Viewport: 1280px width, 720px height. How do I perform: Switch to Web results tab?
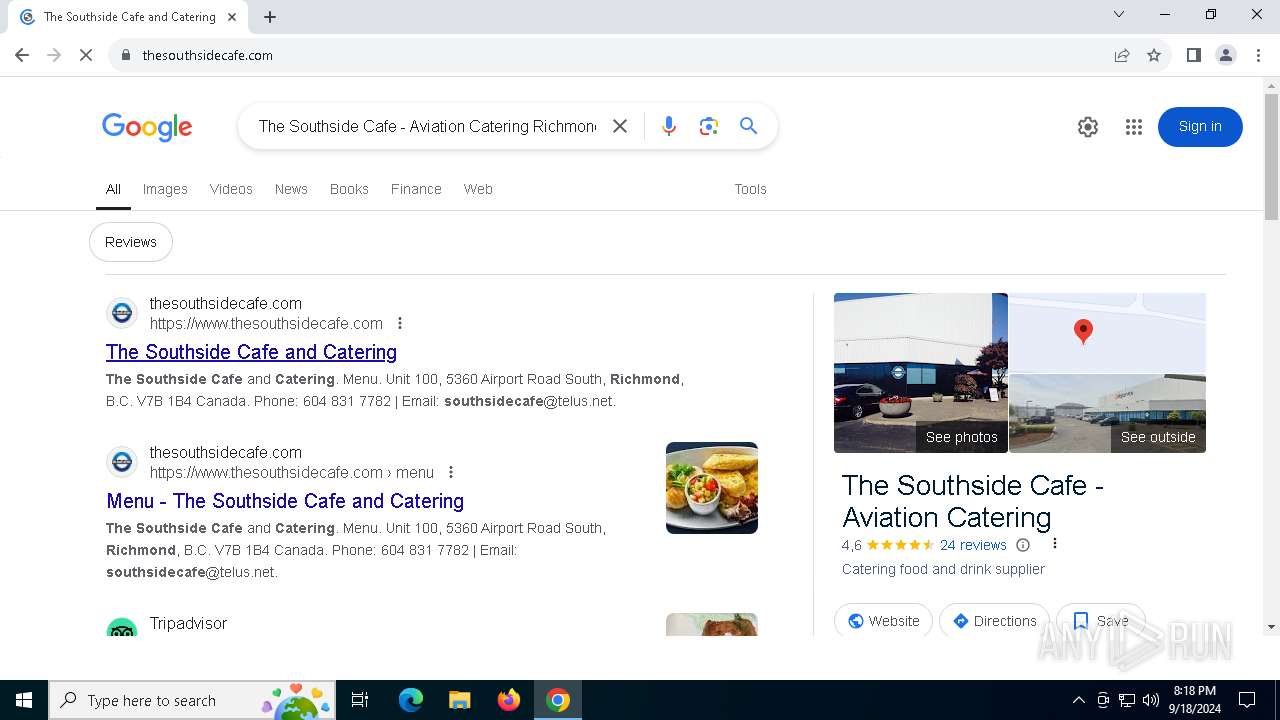coord(478,189)
